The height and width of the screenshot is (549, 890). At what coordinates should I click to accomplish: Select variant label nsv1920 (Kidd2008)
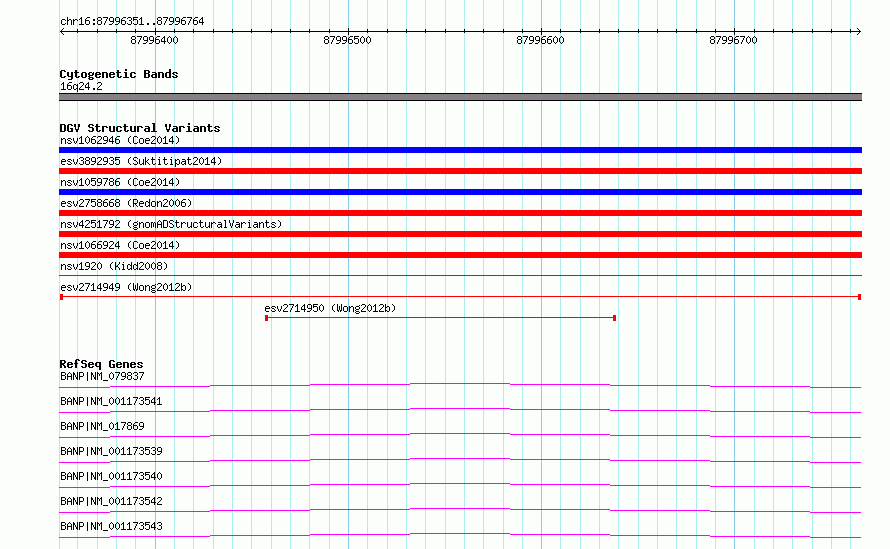pyautogui.click(x=114, y=266)
